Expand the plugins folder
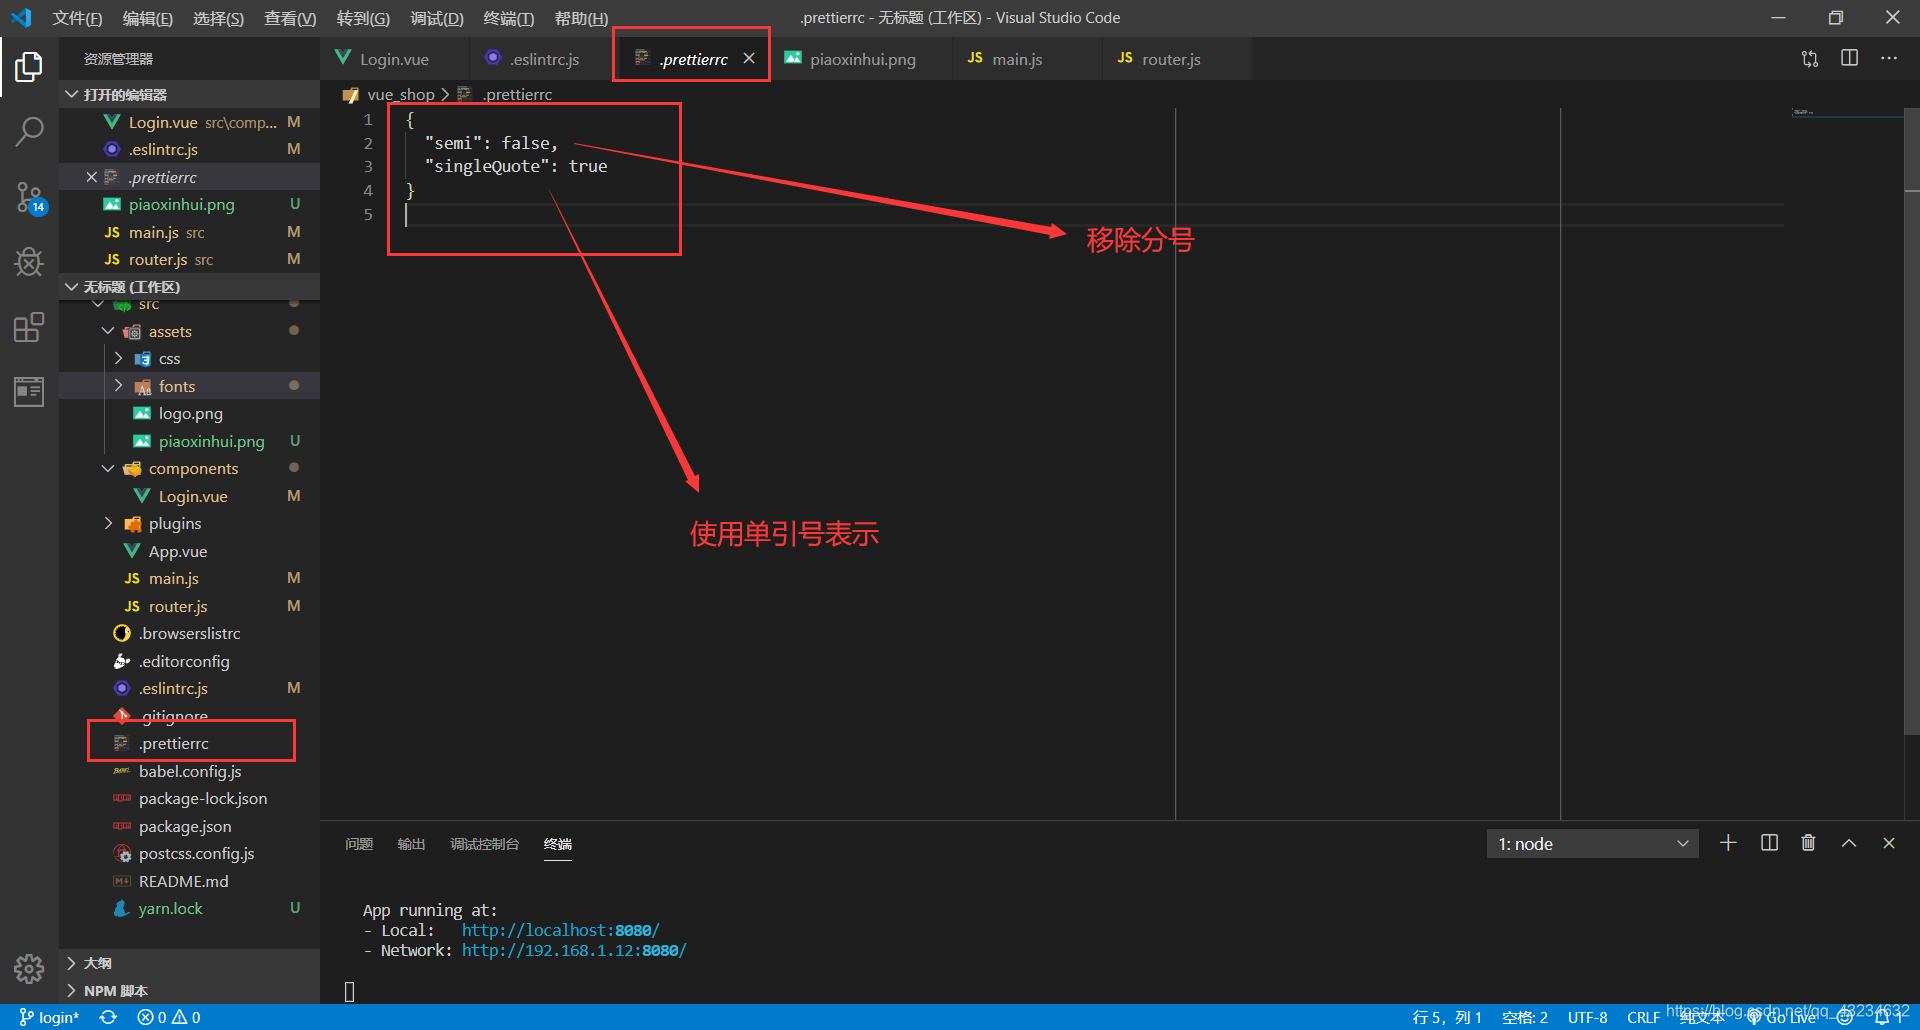1920x1030 pixels. [x=108, y=523]
